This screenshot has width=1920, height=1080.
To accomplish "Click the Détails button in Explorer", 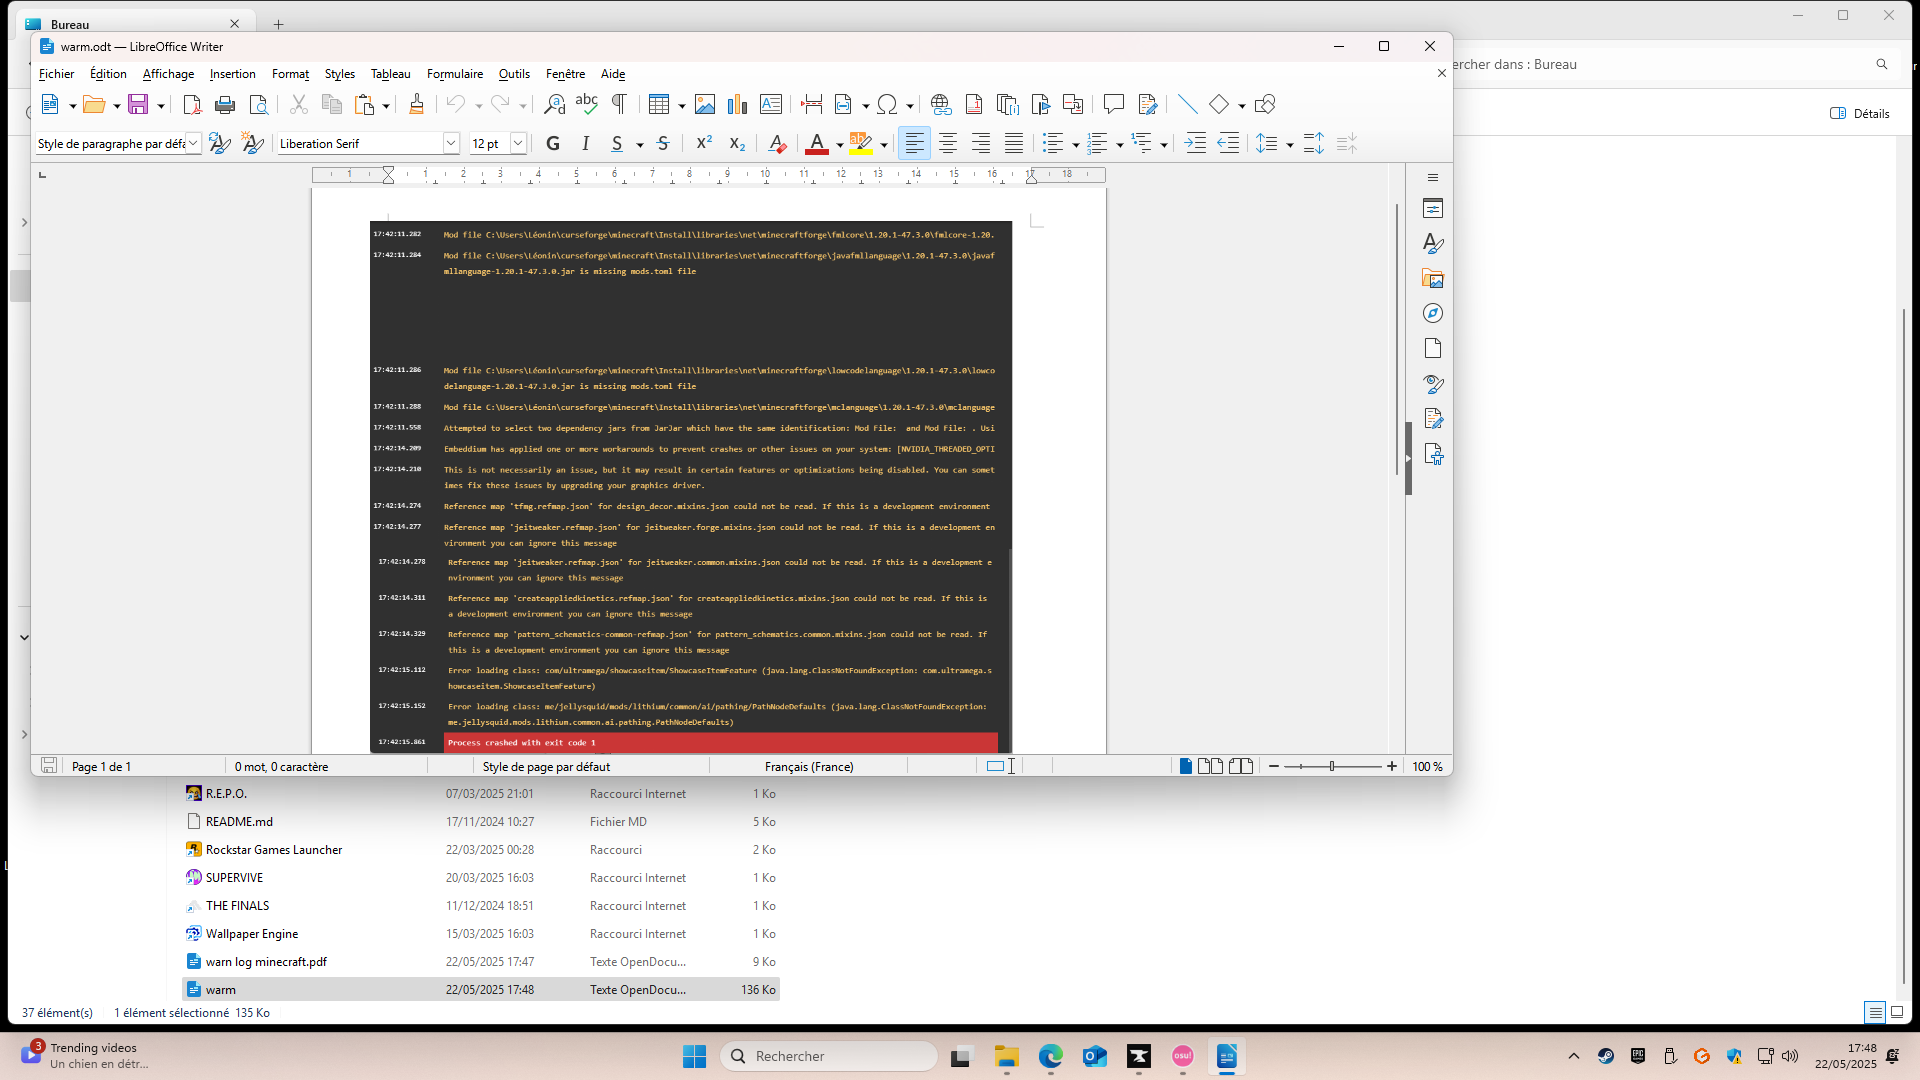I will [1860, 114].
